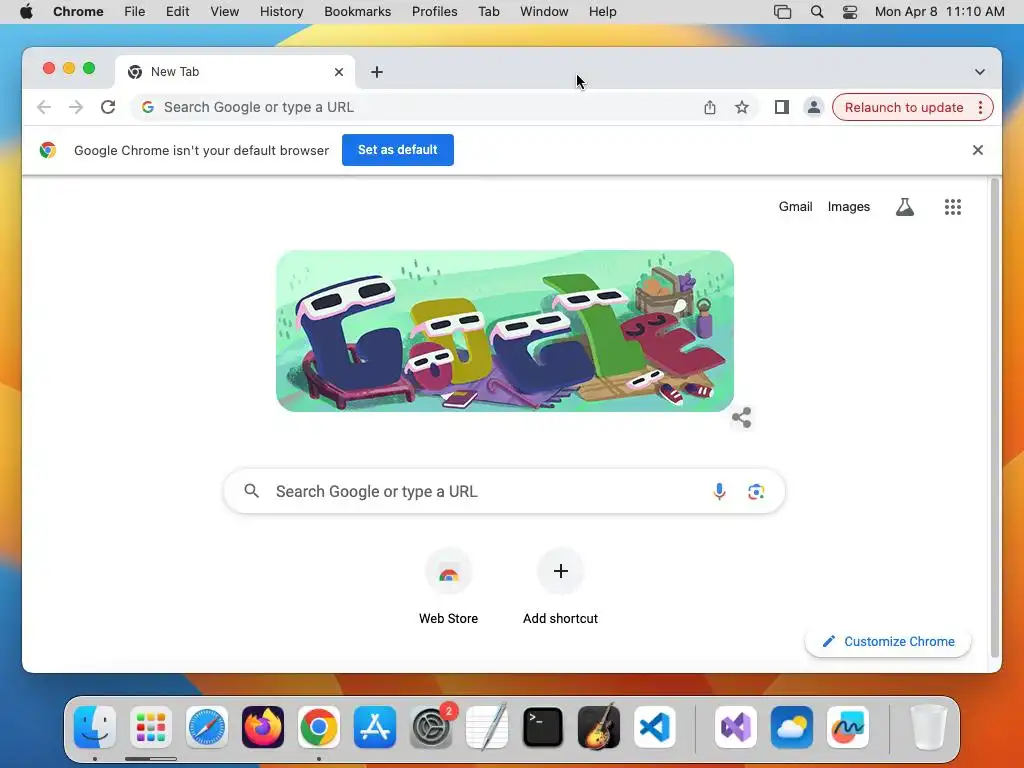The image size is (1024, 768).
Task: Open the Help menu
Action: tap(602, 12)
